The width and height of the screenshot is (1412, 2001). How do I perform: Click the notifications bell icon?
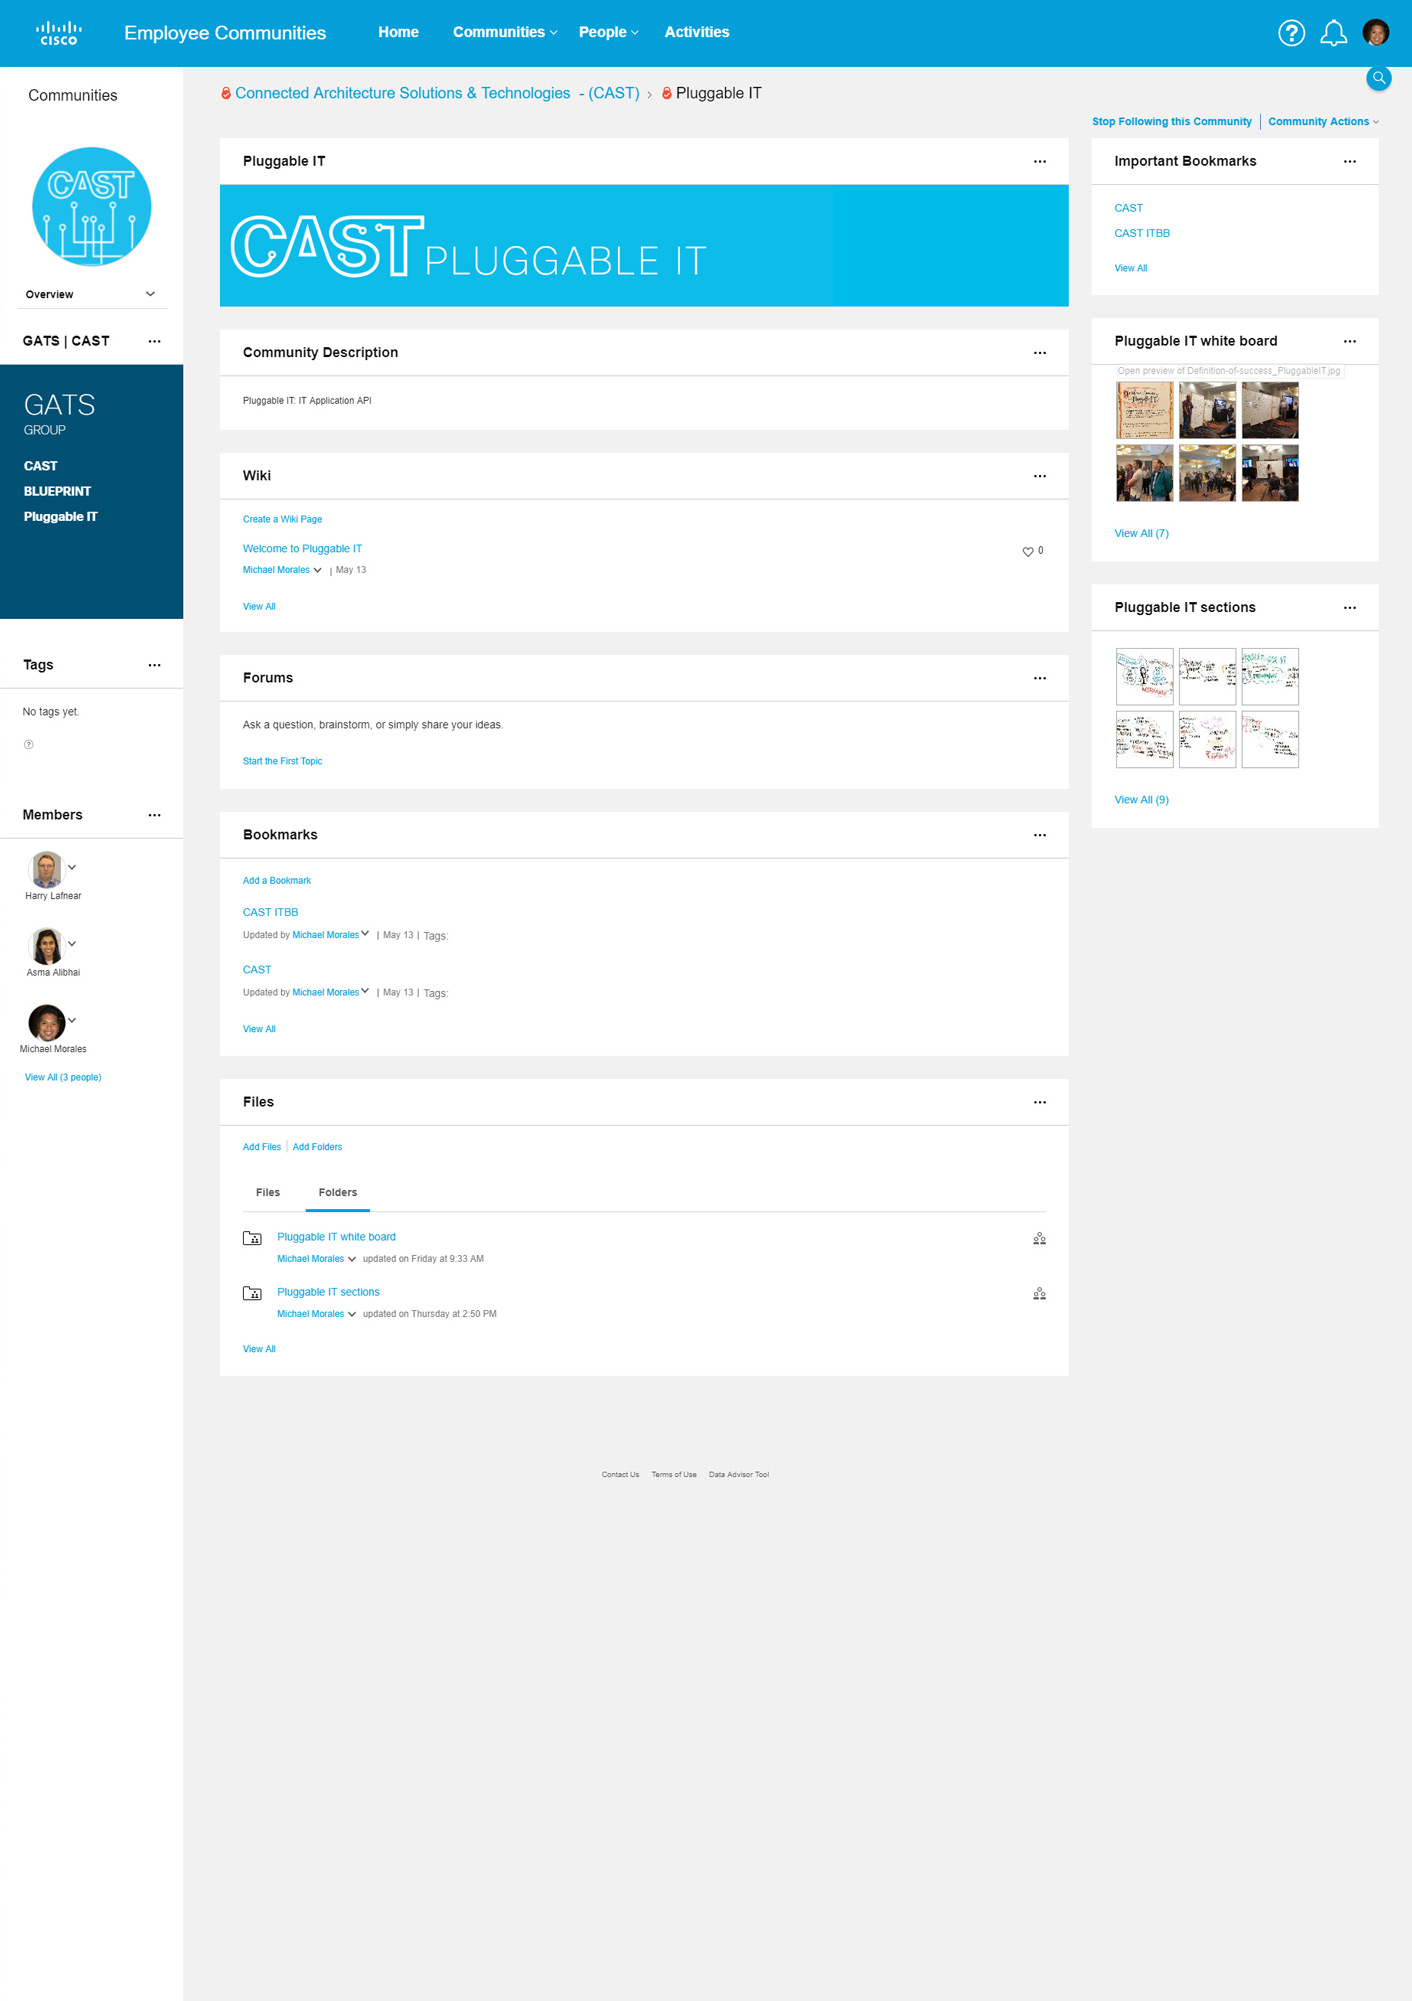point(1333,33)
